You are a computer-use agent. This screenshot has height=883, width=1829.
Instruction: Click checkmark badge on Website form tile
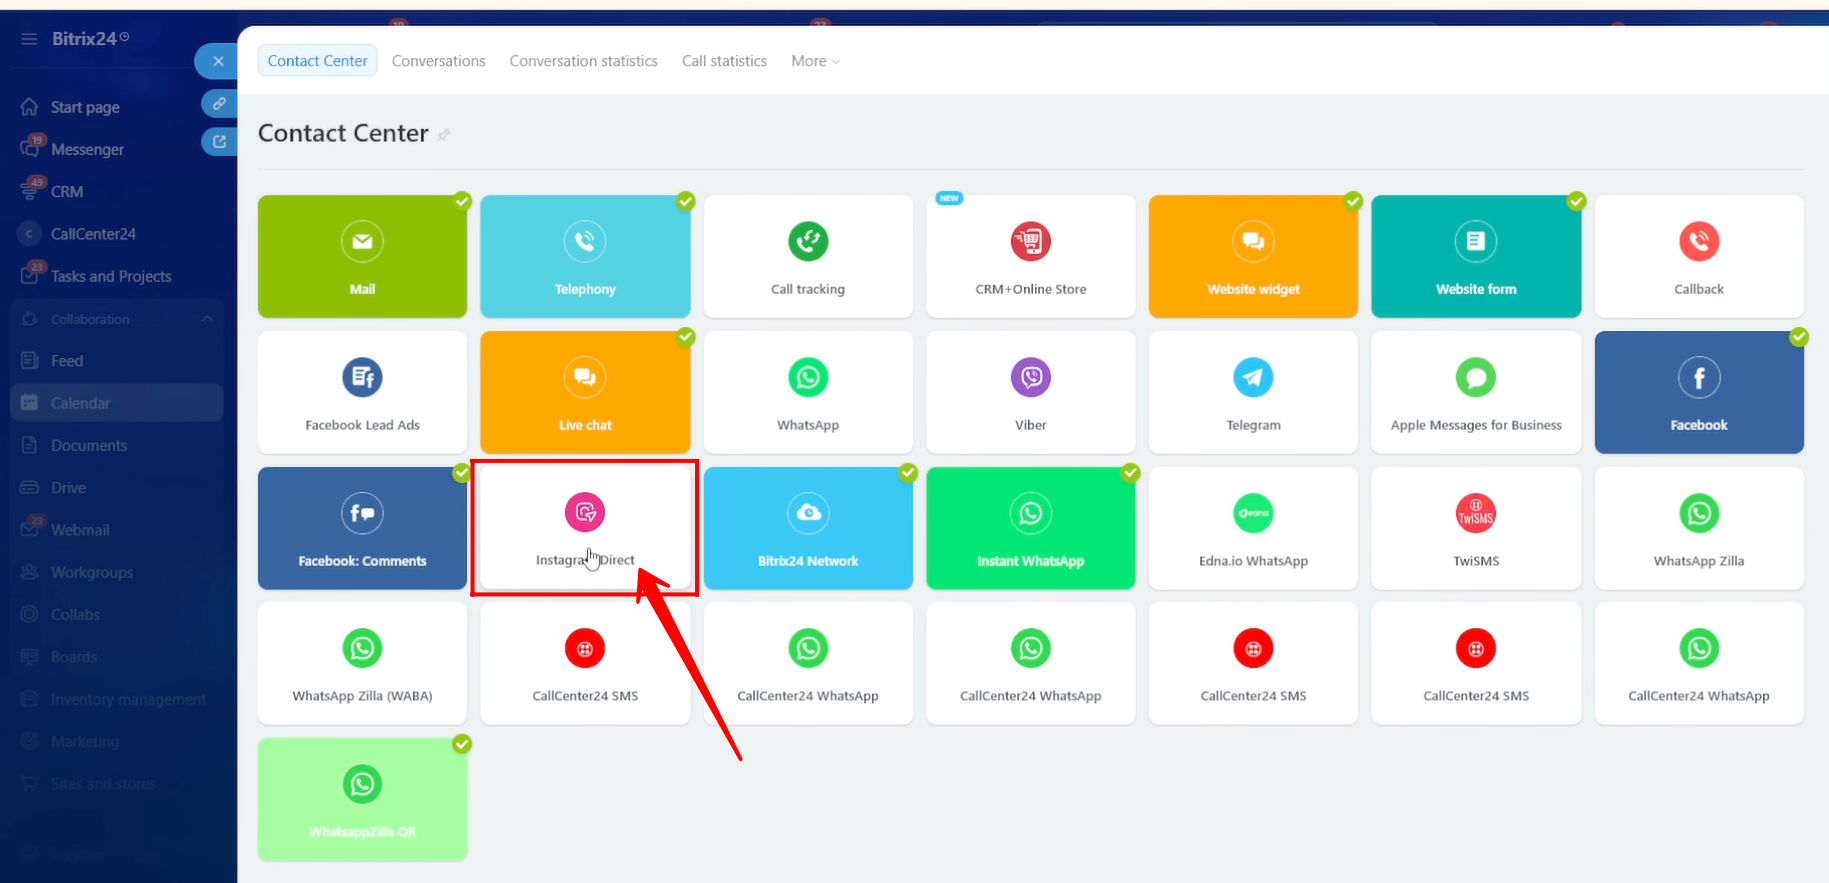click(x=1576, y=201)
